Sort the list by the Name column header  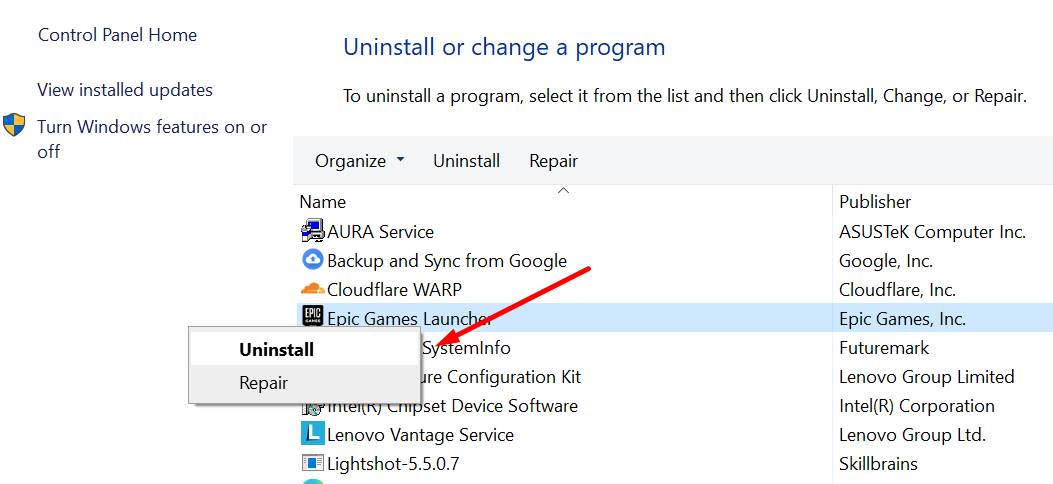pos(323,202)
